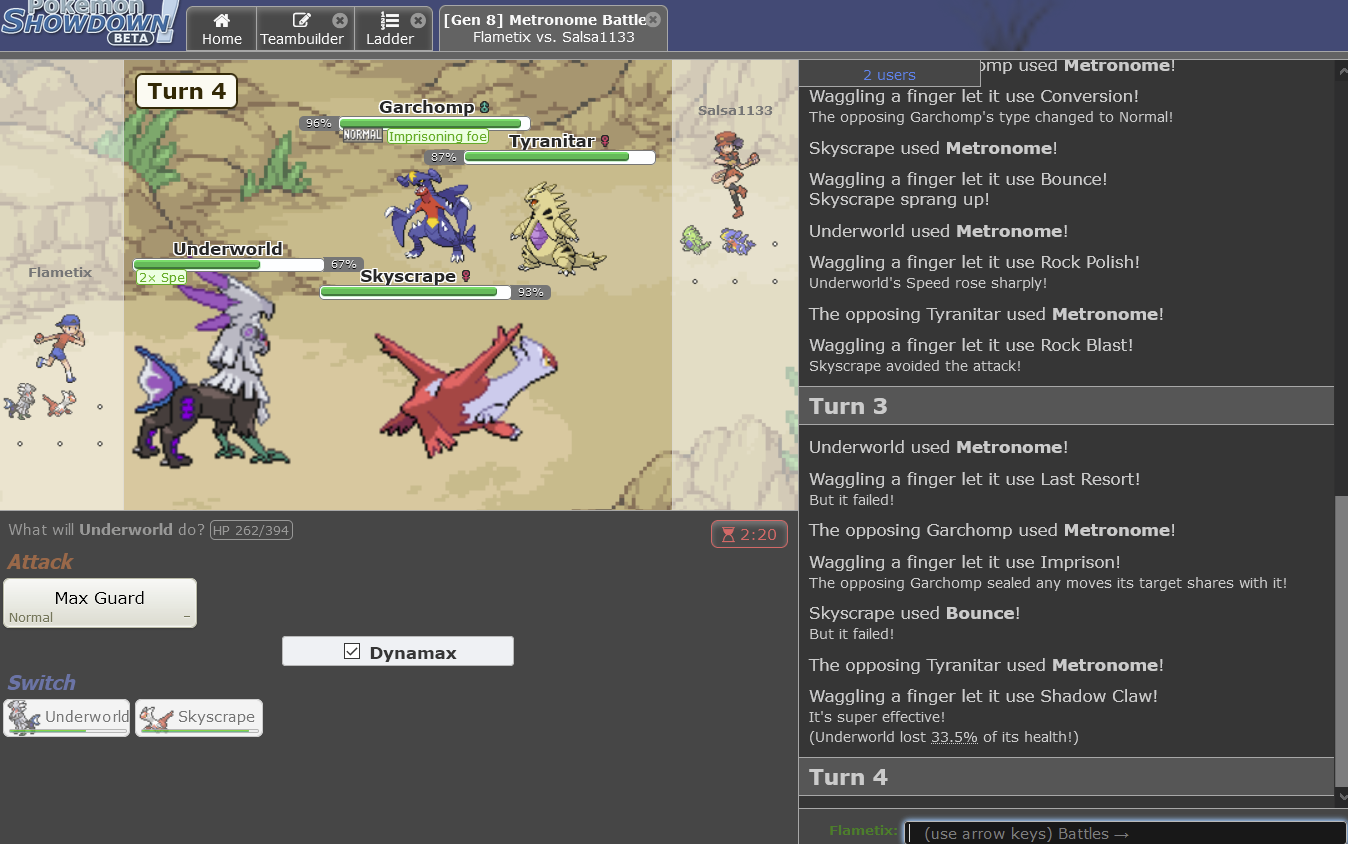Open the 2 users list
The width and height of the screenshot is (1348, 844).
[889, 74]
